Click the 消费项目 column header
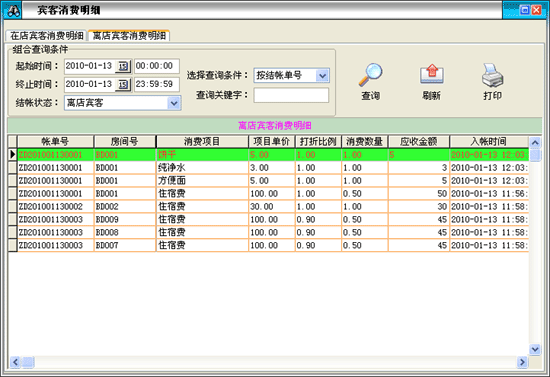This screenshot has height=377, width=550. pyautogui.click(x=202, y=142)
